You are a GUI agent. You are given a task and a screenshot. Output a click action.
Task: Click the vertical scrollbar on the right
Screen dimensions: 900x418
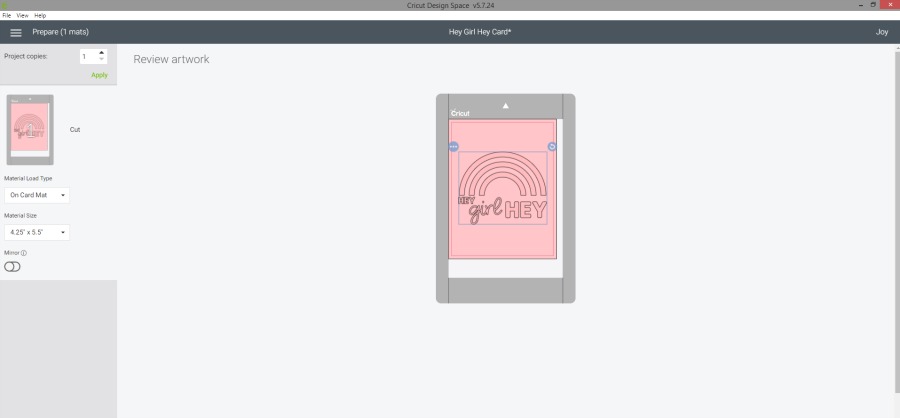pos(897,223)
